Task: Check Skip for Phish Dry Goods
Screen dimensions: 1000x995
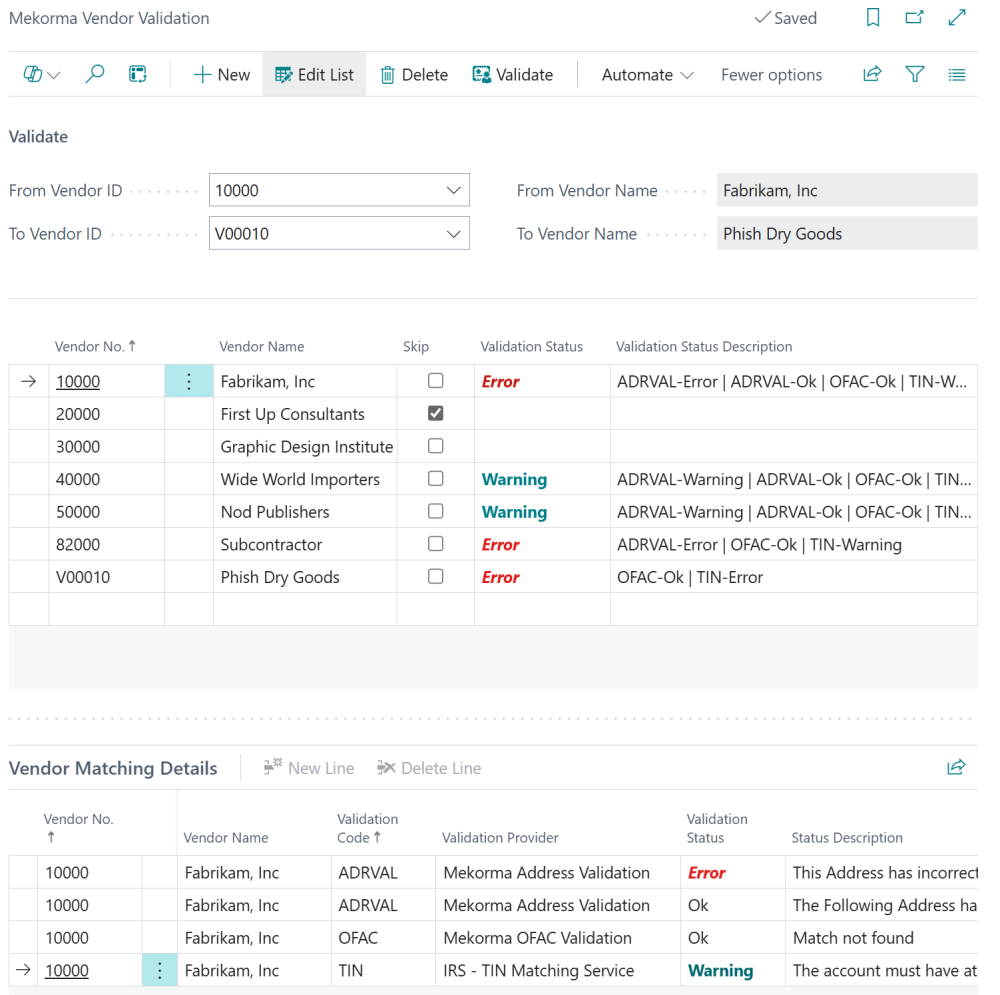Action: pos(436,577)
